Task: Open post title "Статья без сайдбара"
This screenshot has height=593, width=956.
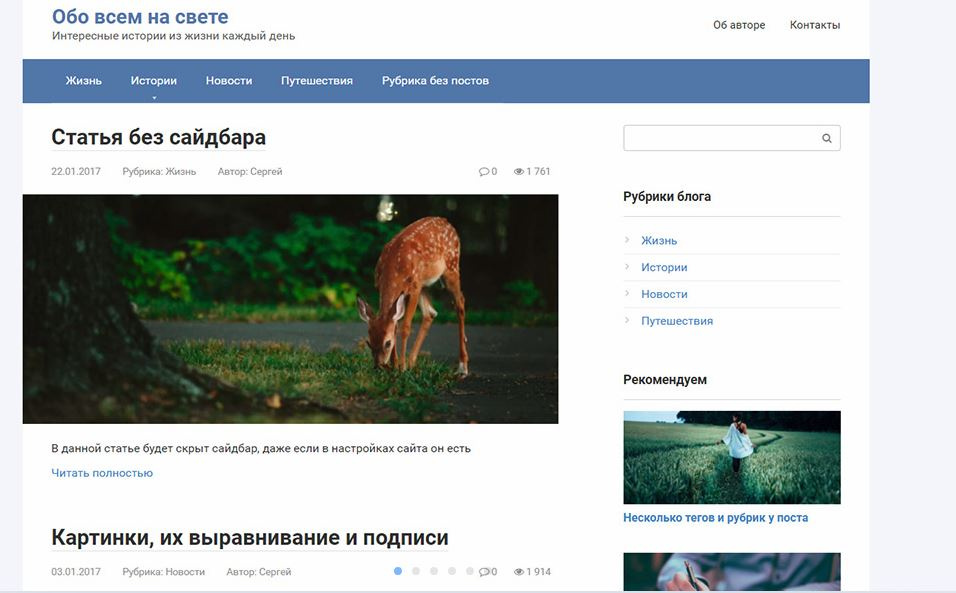Action: coord(159,137)
